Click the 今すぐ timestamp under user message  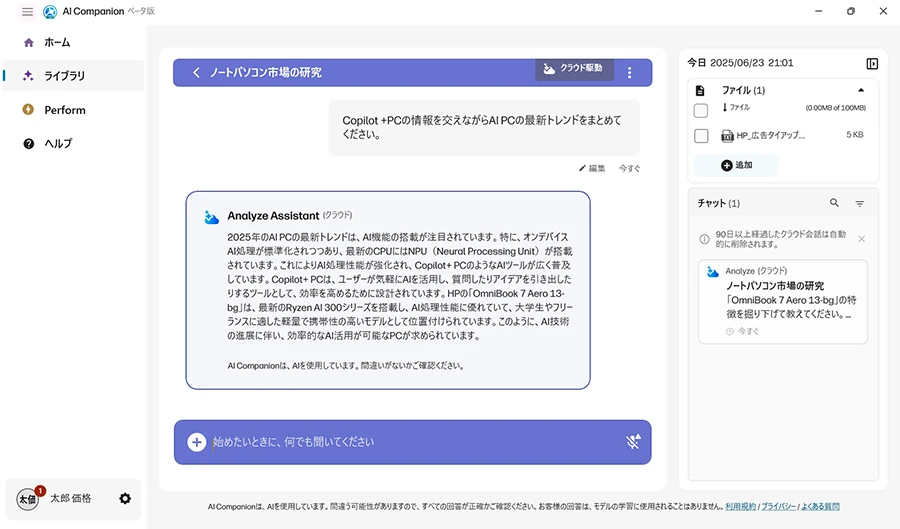(x=629, y=168)
